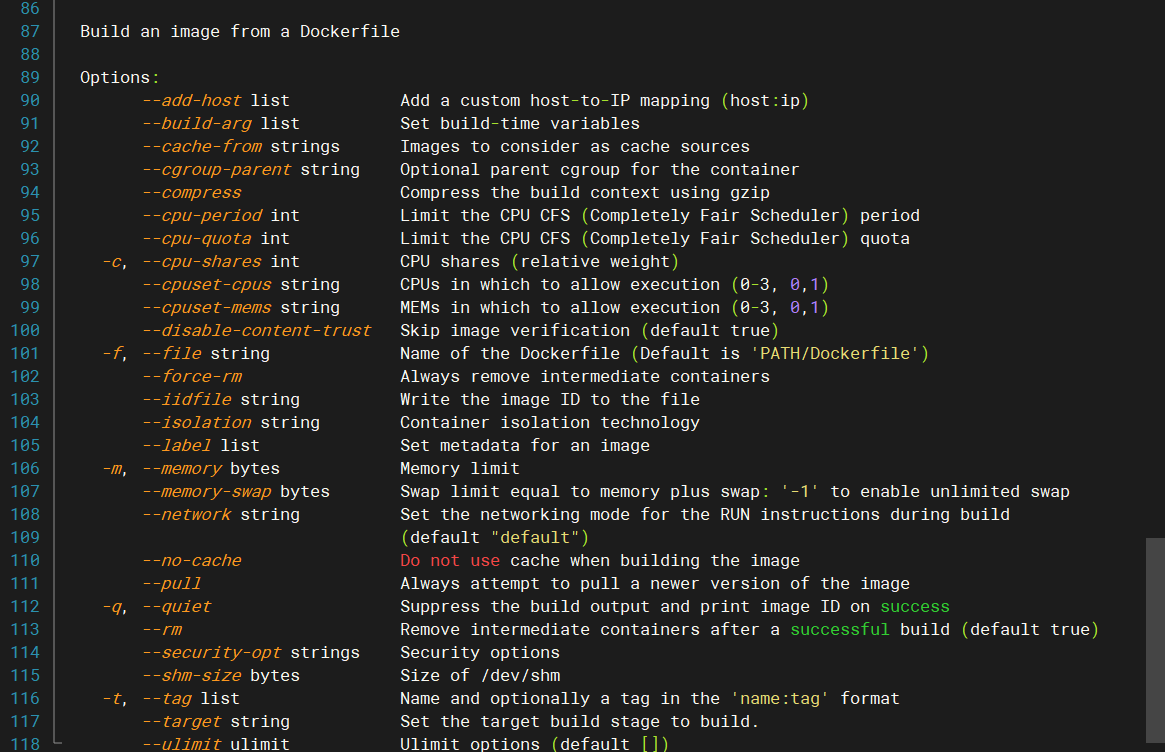Click 'Skip image verification' description
Viewport: 1165px width, 752px height.
tap(515, 331)
